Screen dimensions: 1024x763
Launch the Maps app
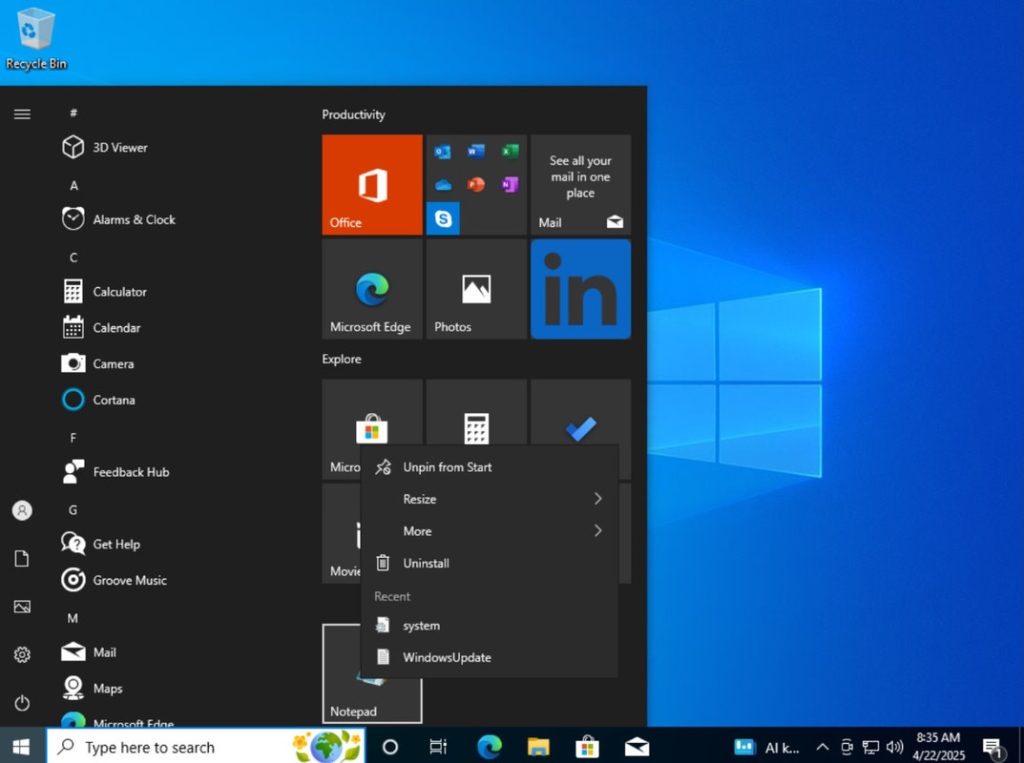point(108,688)
